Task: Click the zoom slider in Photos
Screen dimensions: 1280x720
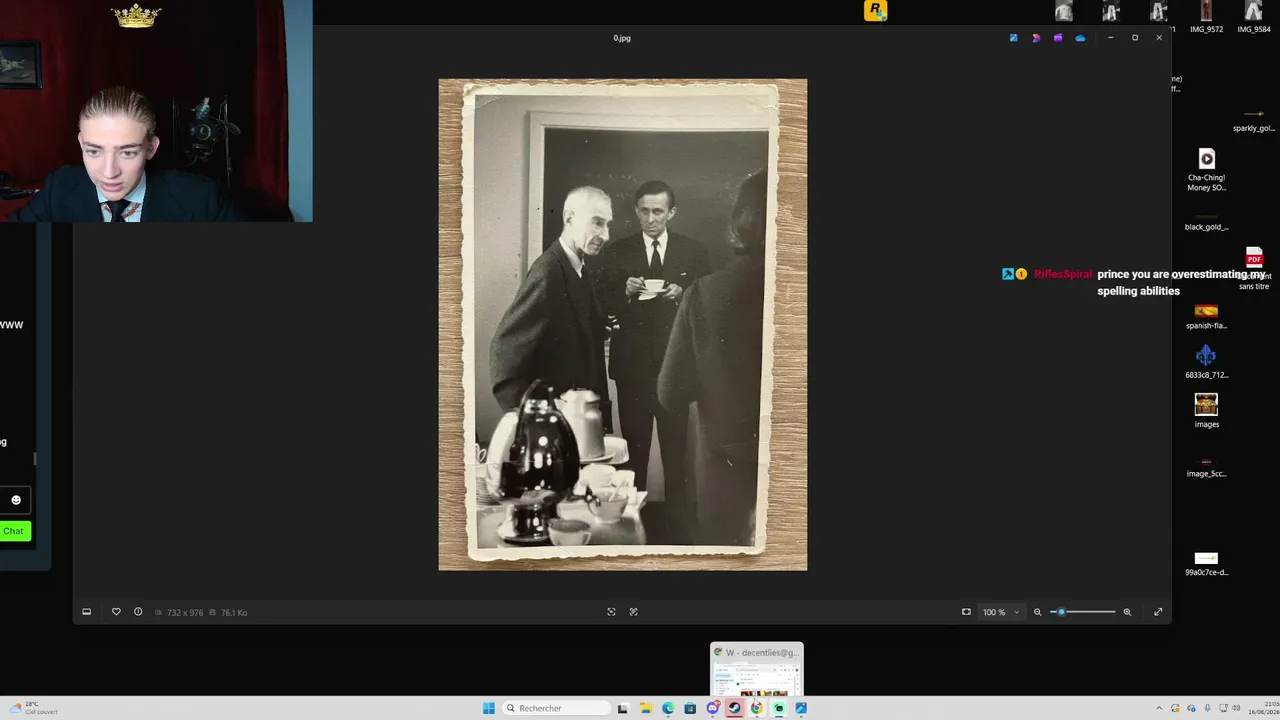Action: [1083, 612]
